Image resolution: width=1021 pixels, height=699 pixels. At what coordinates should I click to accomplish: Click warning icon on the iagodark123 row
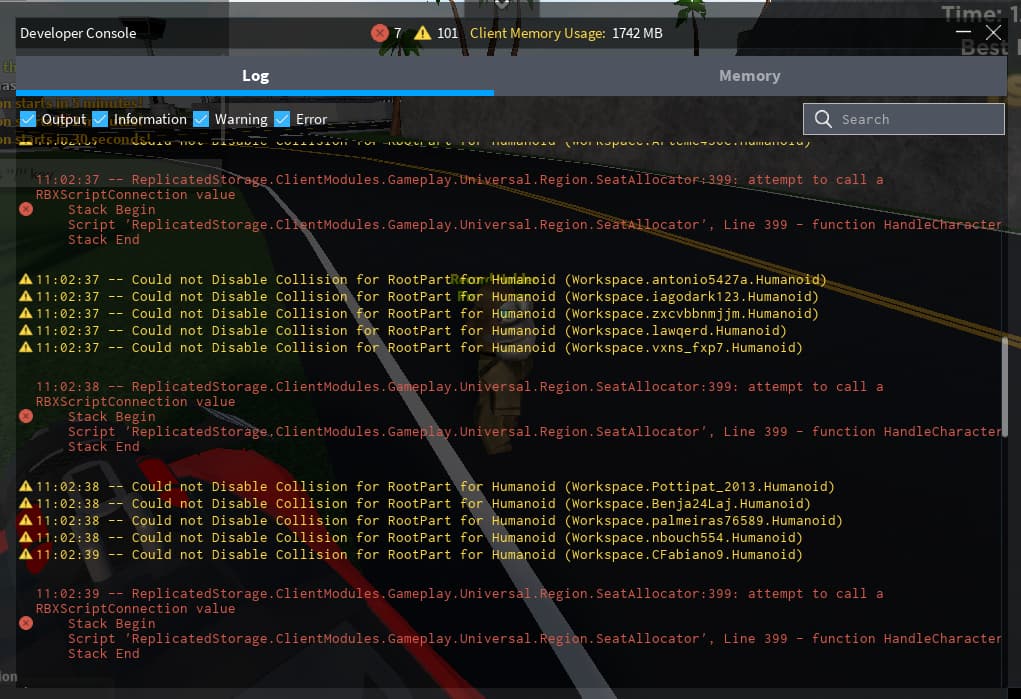(26, 296)
